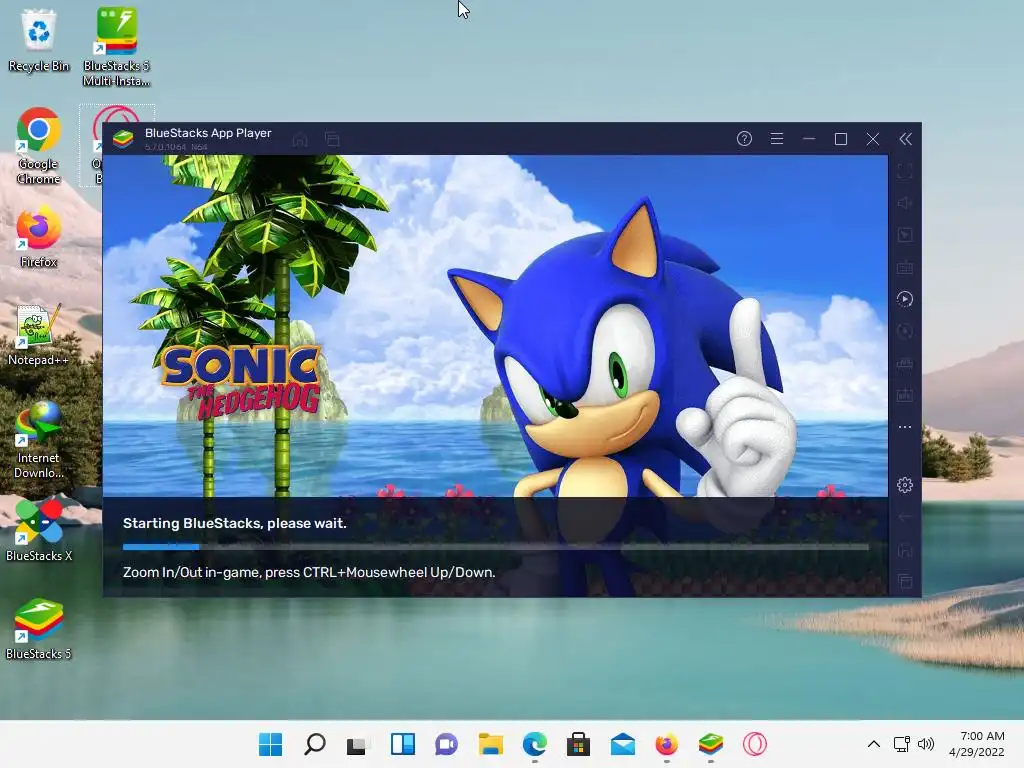
Task: Open volume control in system tray
Action: [926, 744]
